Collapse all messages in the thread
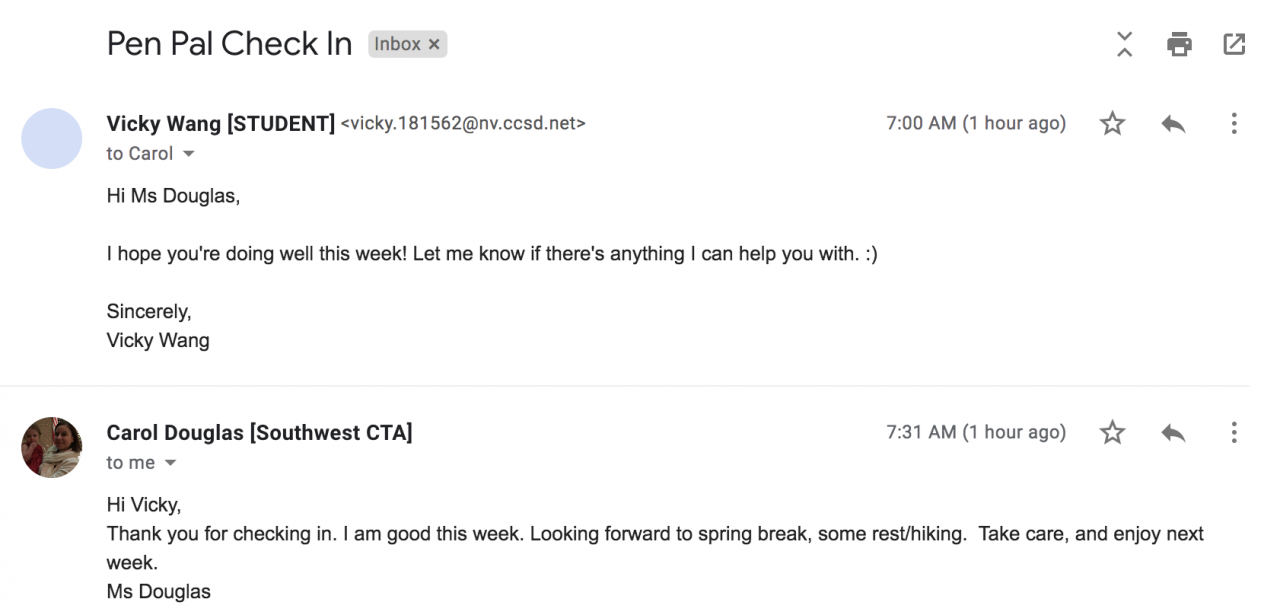Screen dimensions: 1280x615 (1125, 44)
